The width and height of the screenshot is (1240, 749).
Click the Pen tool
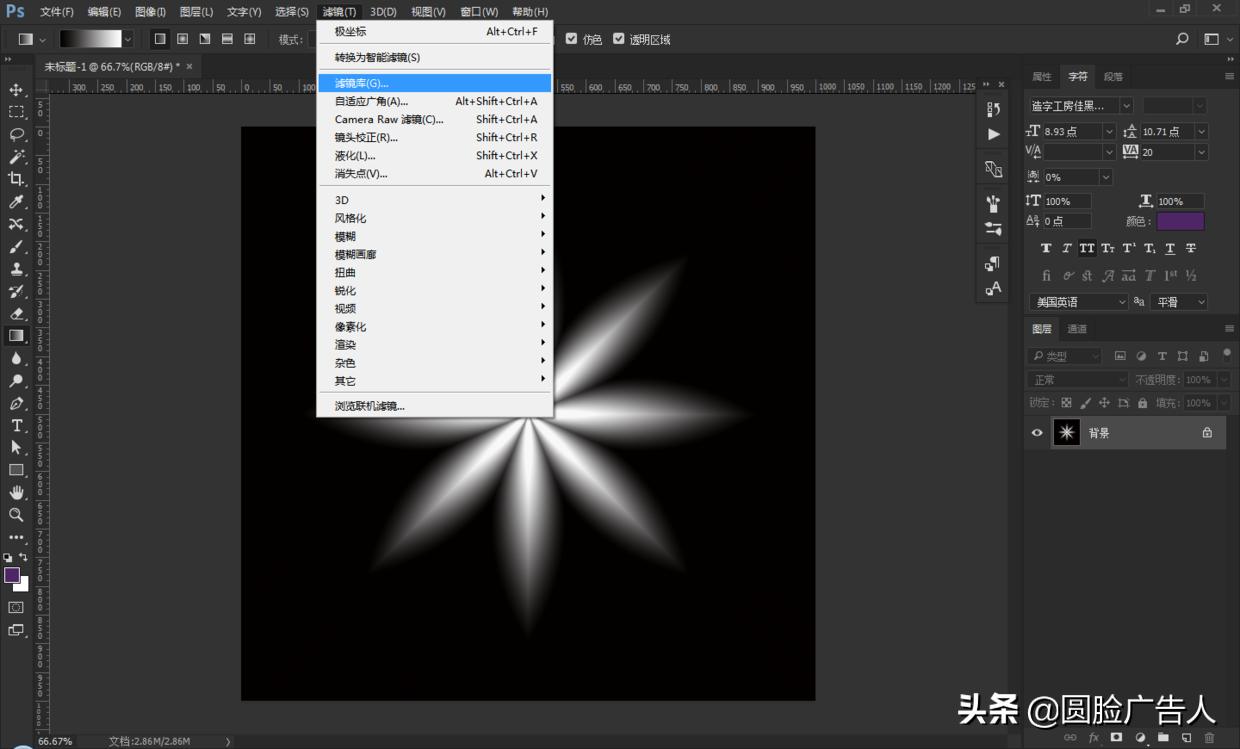click(x=16, y=403)
